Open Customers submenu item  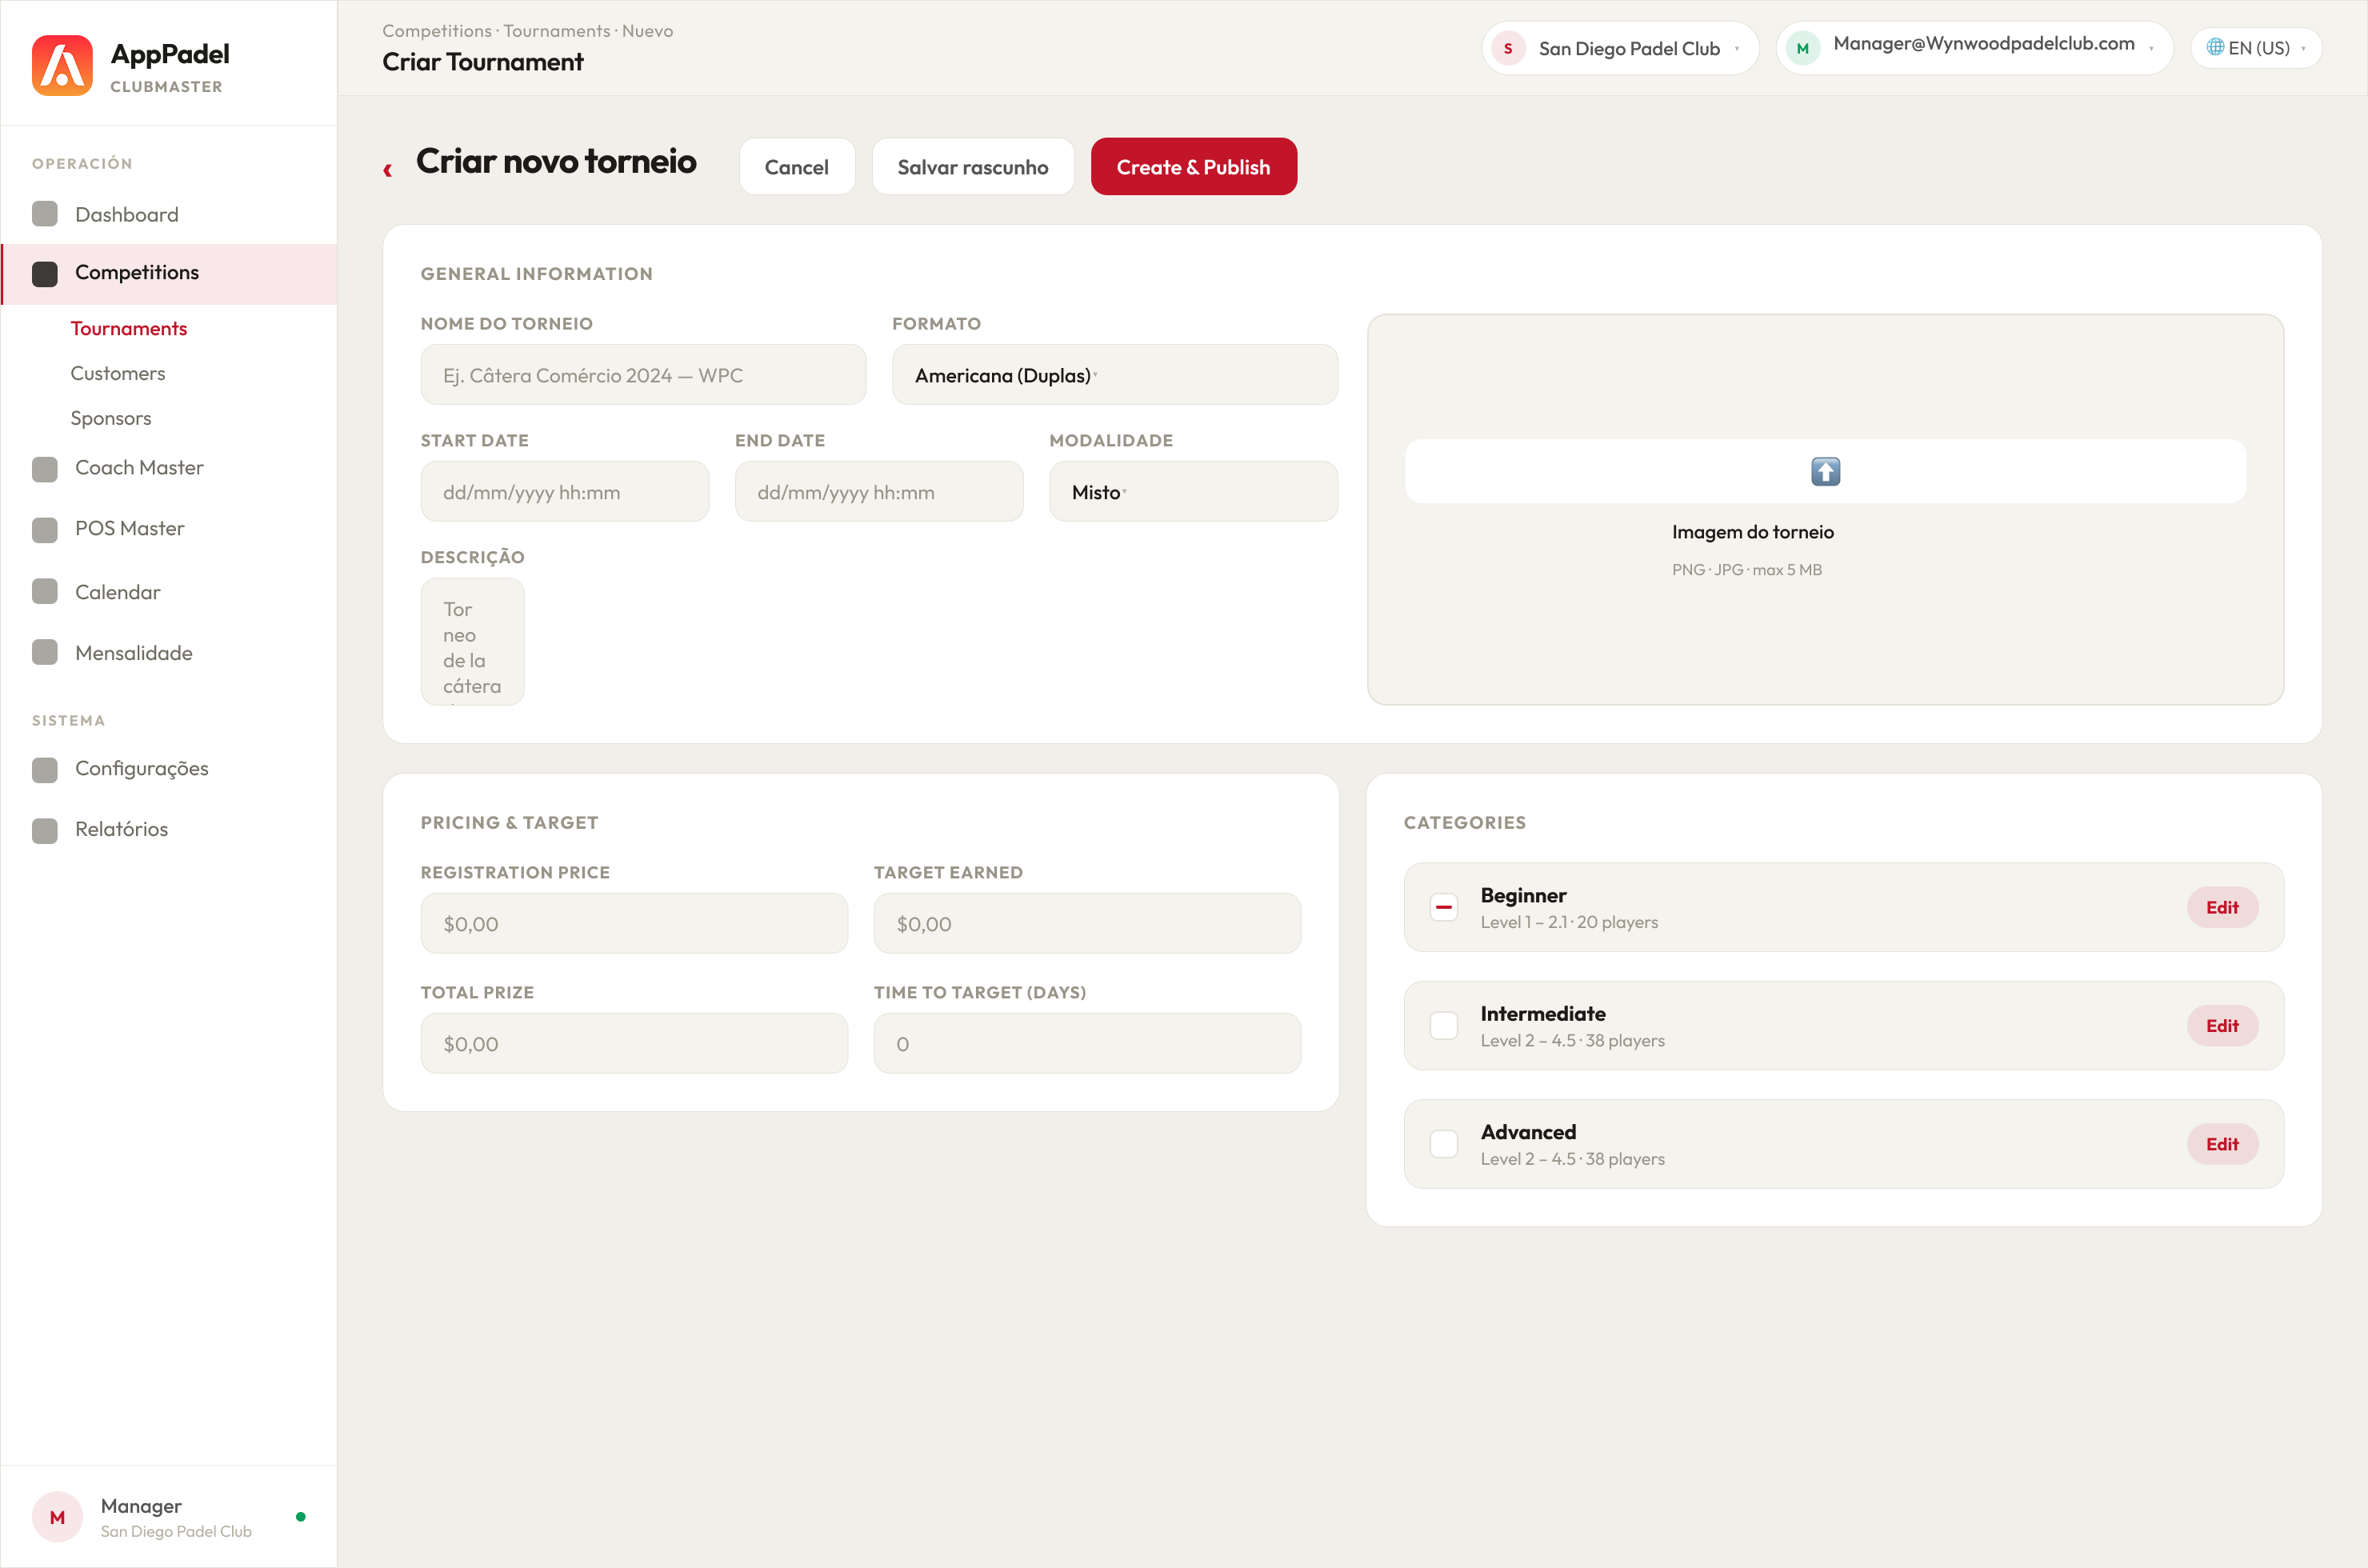[117, 373]
